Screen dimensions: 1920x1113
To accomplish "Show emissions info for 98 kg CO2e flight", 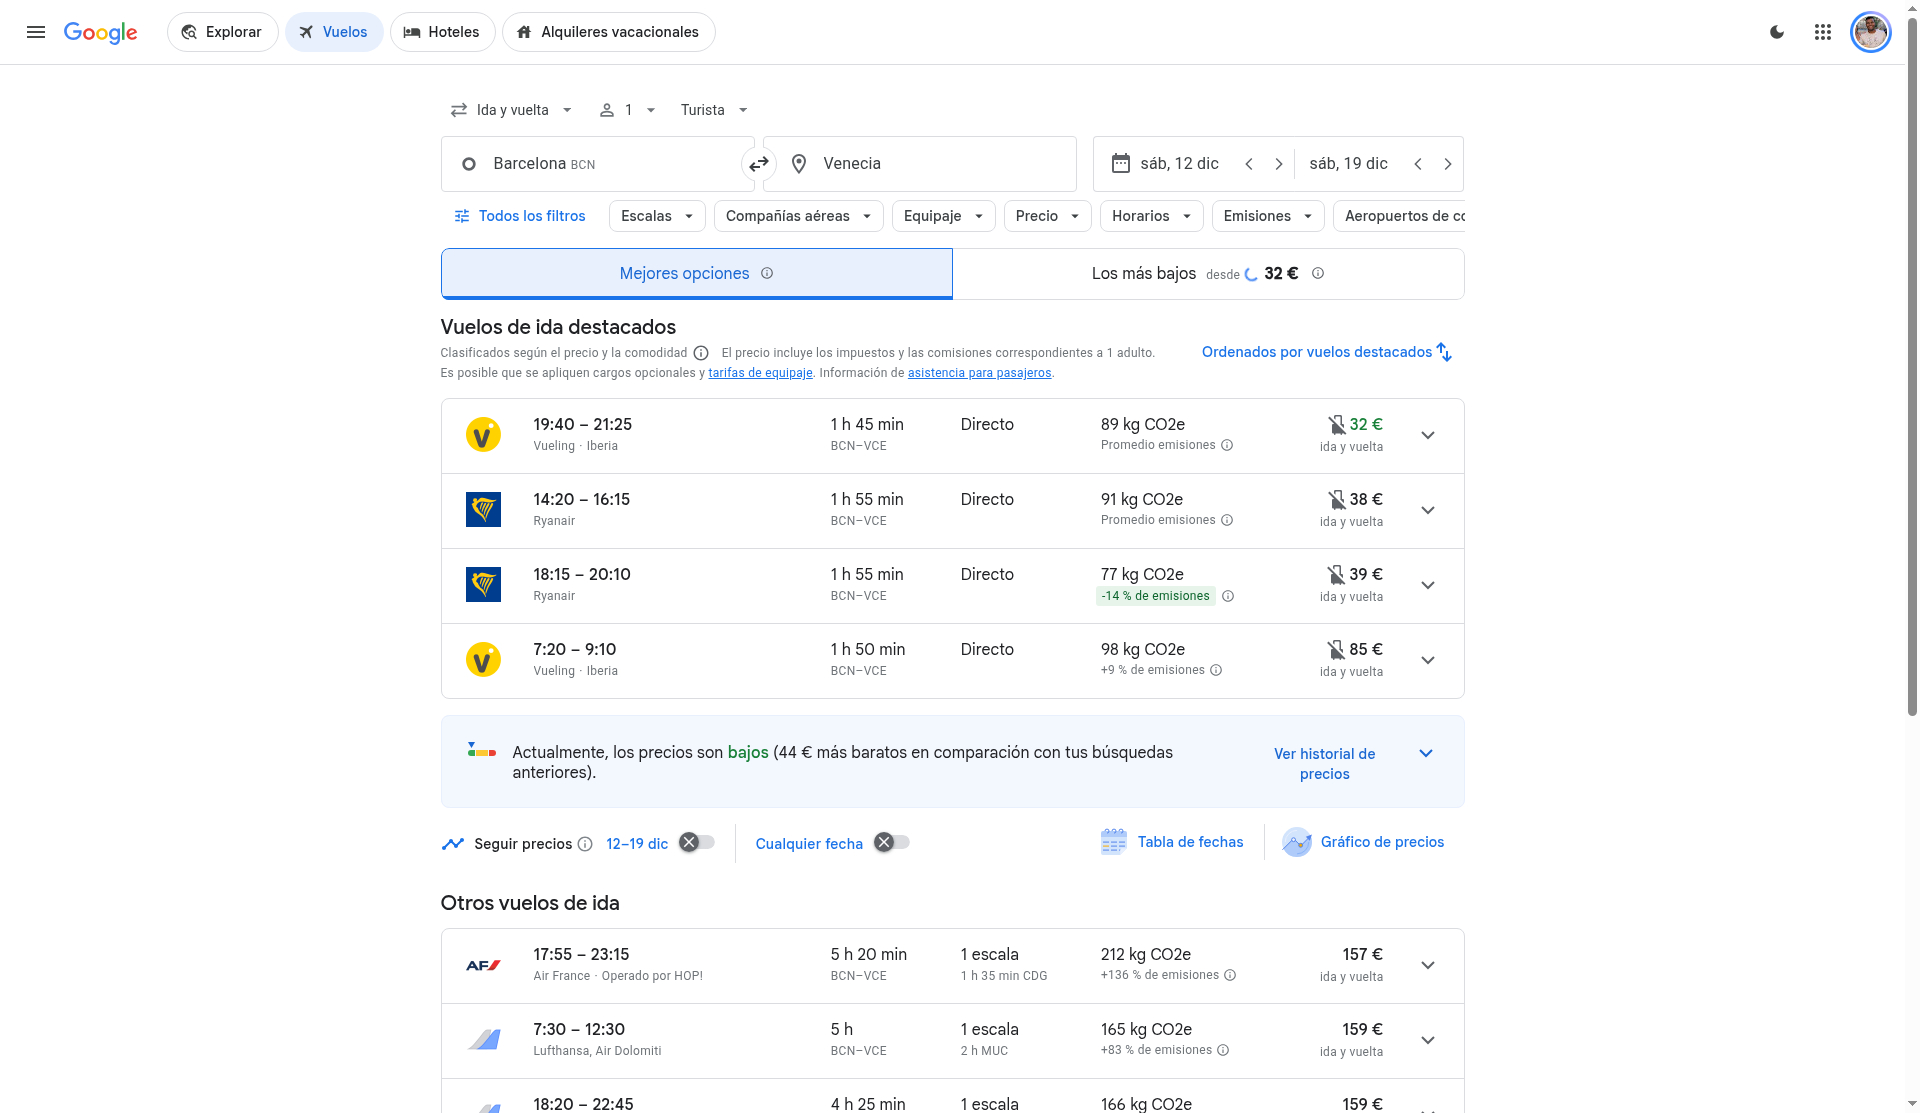I will coord(1216,670).
